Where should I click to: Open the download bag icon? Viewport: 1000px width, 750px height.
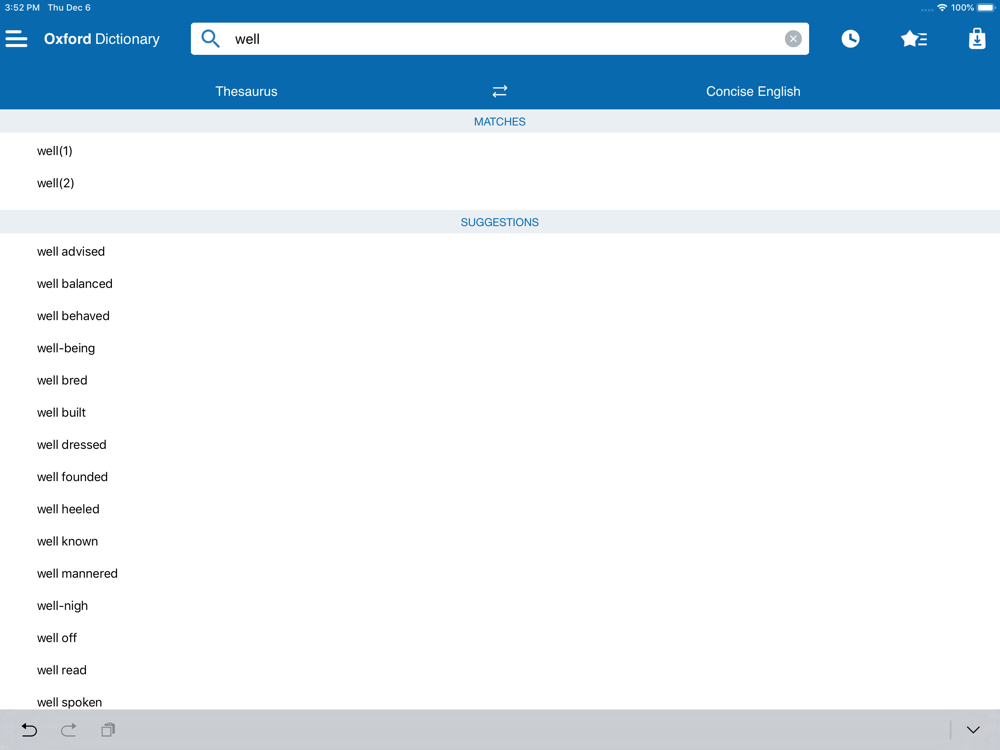tap(977, 39)
